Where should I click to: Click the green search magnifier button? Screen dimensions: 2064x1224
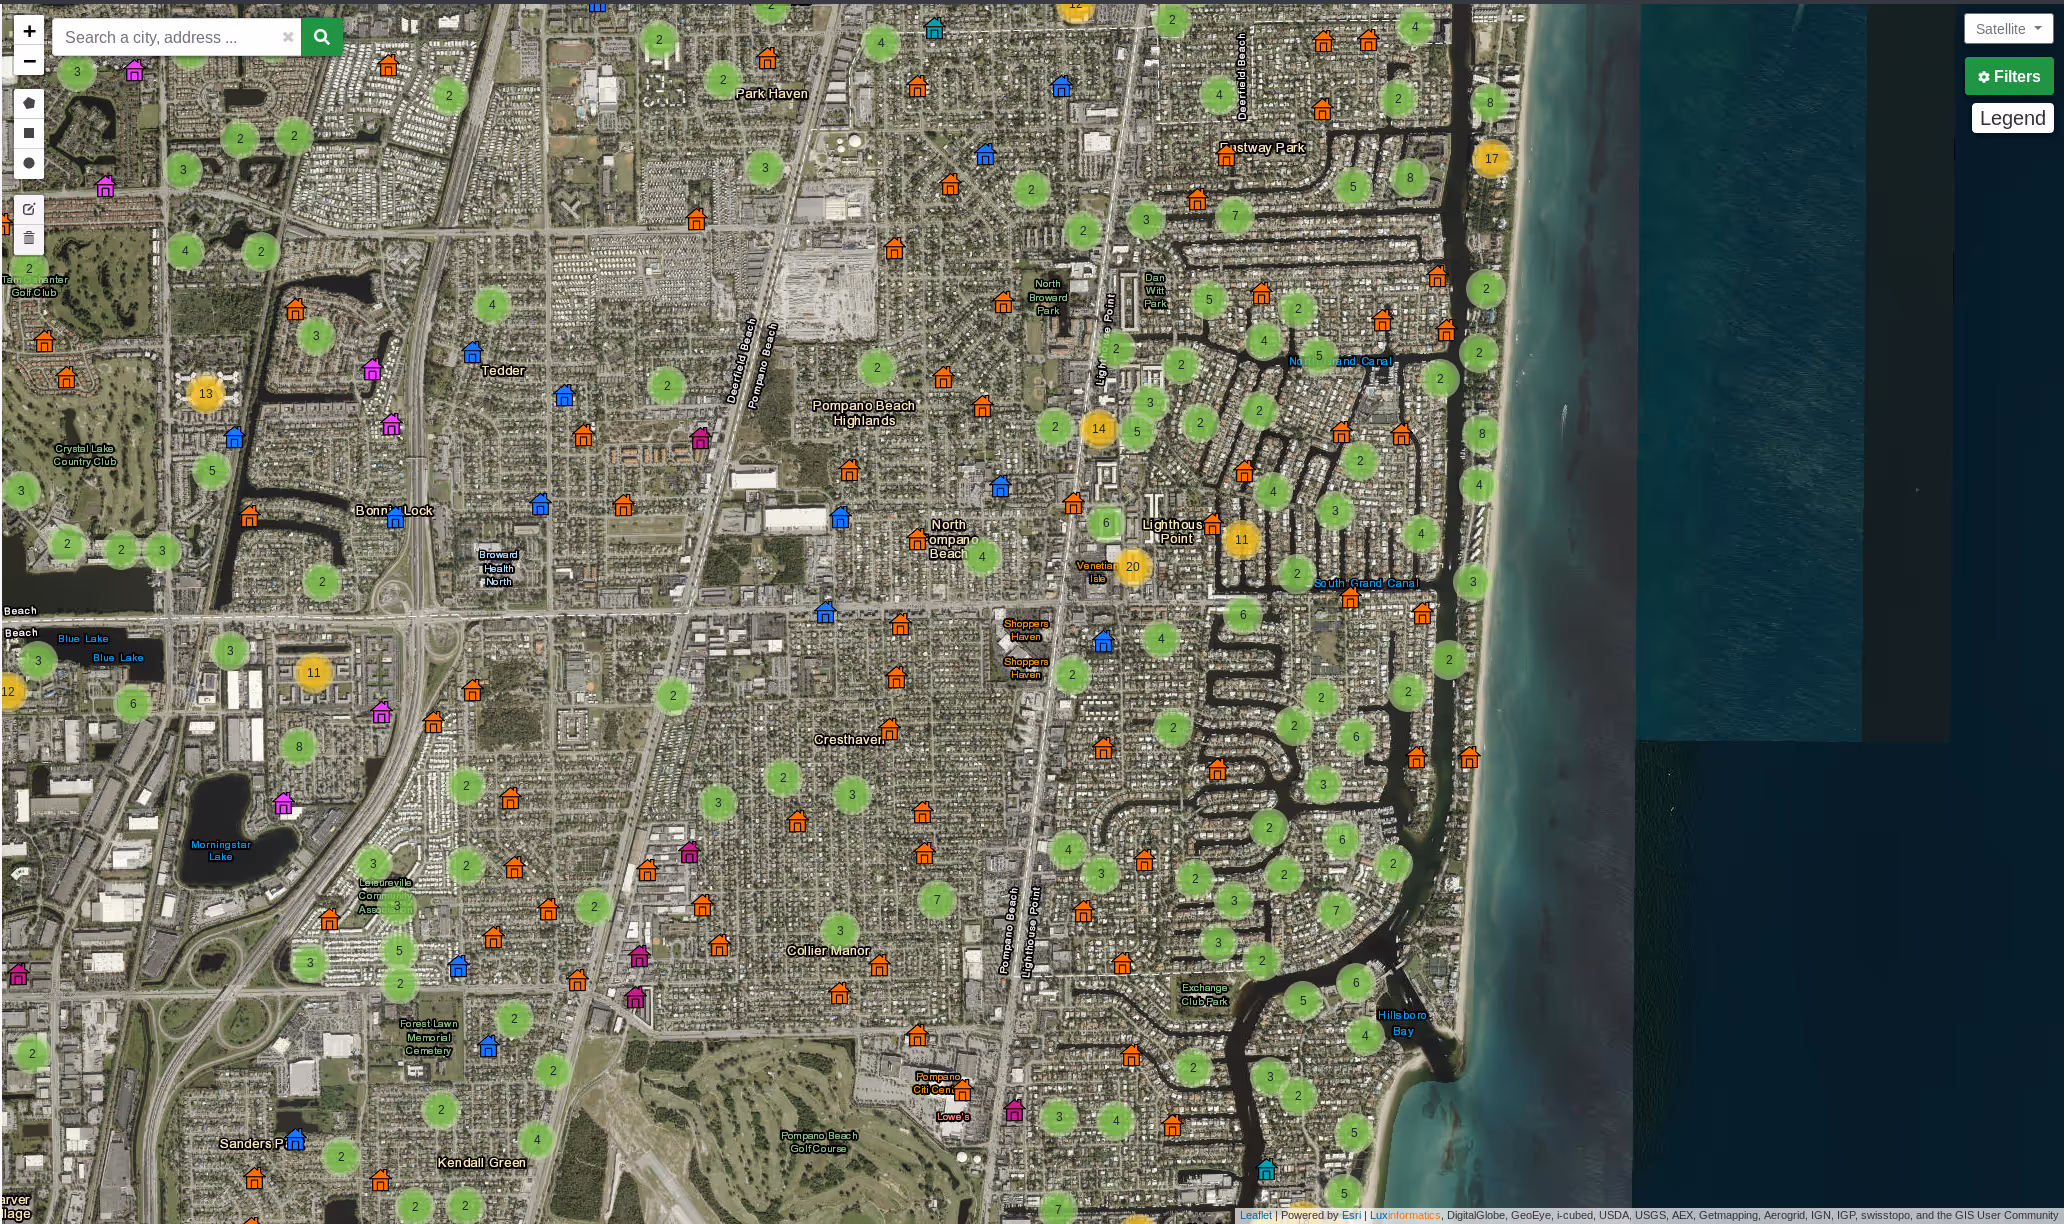pos(322,37)
